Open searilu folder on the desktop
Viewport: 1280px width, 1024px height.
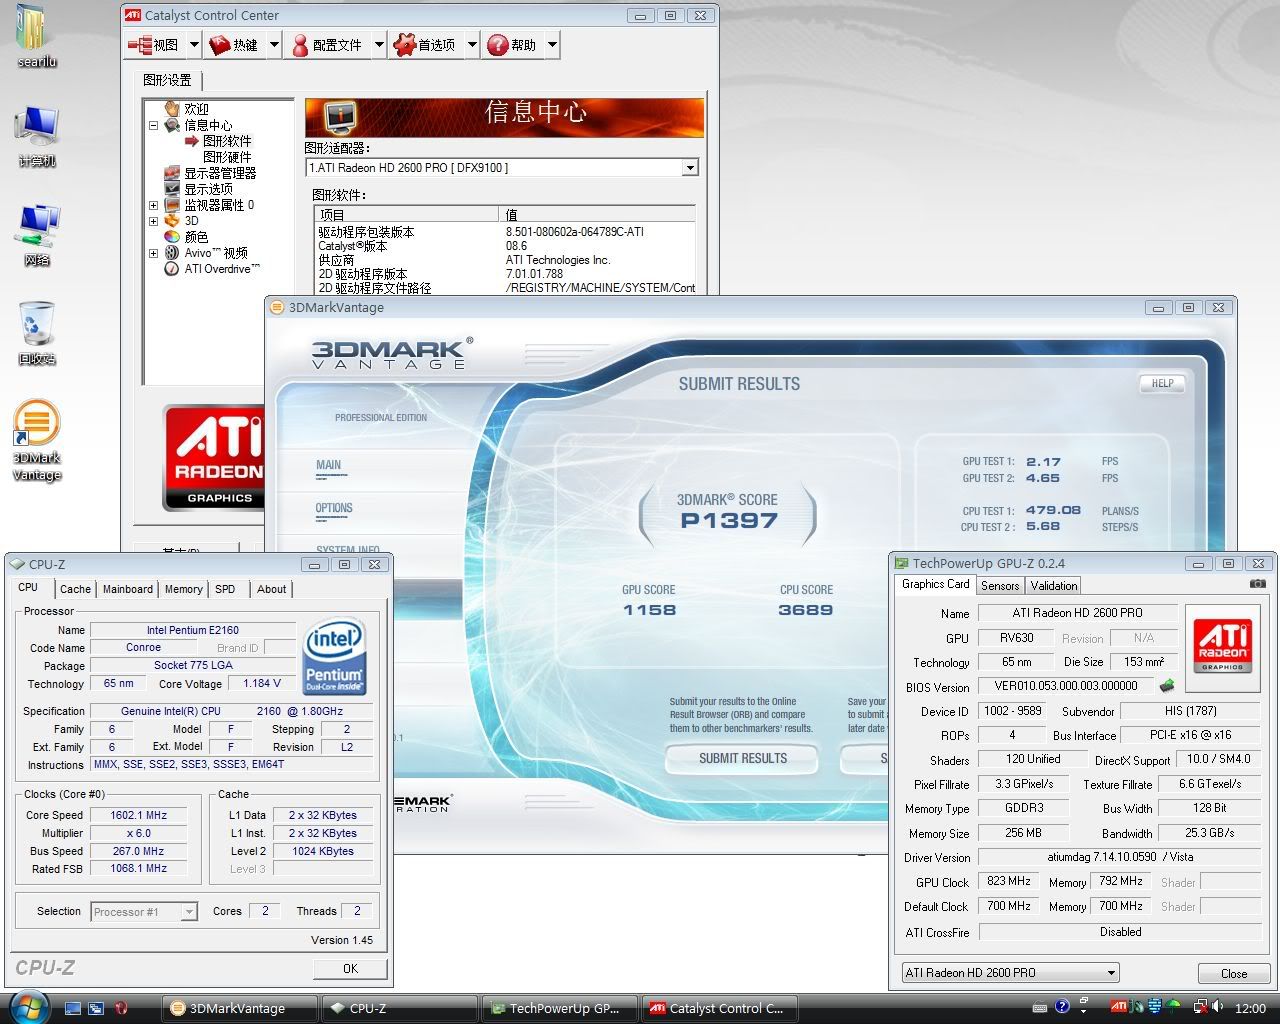pos(36,35)
